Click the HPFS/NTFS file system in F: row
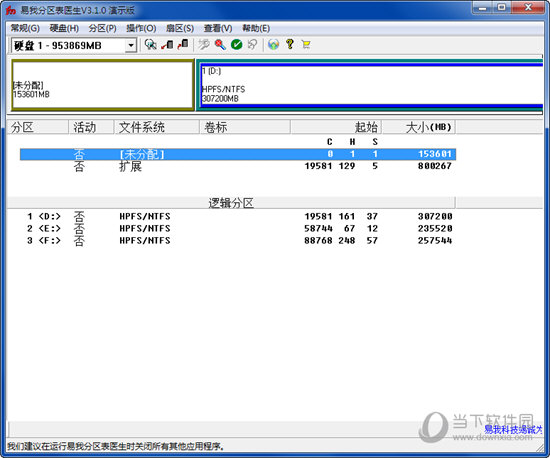The height and width of the screenshot is (458, 550). click(x=145, y=241)
